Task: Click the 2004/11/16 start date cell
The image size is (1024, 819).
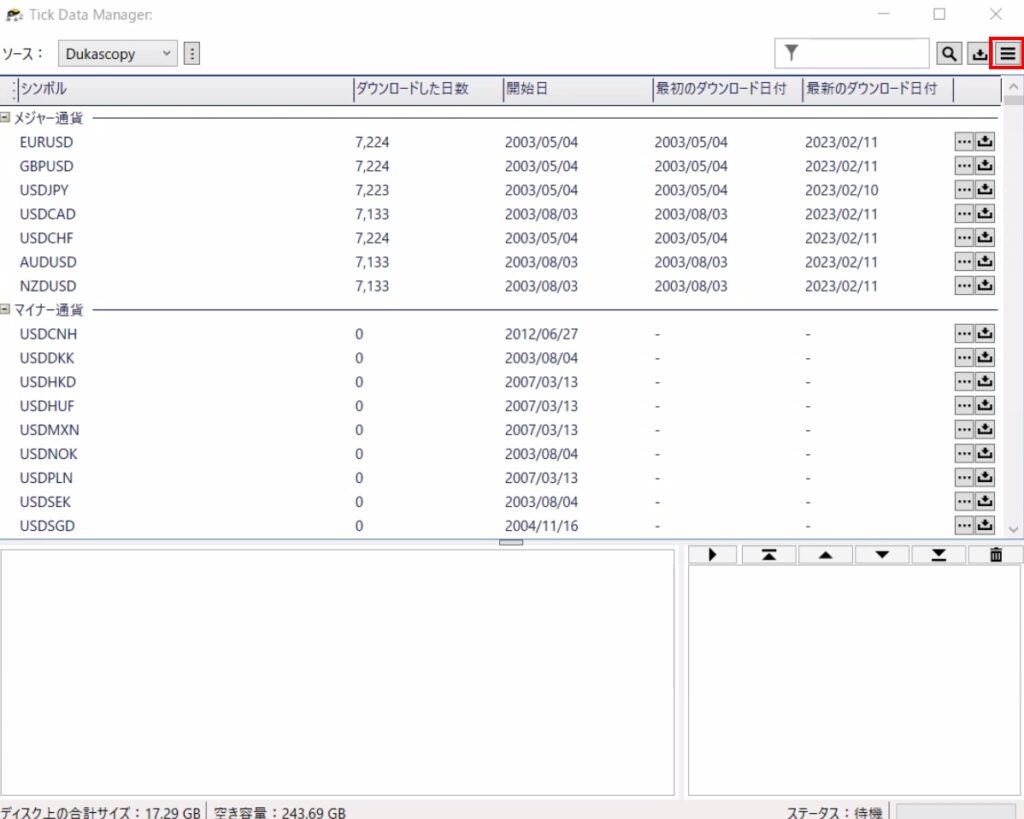Action: click(x=541, y=526)
